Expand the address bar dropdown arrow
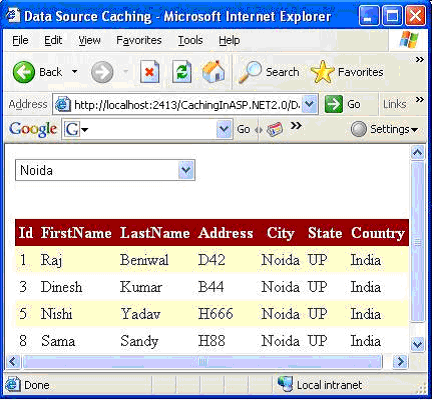Screen dimensions: 432x400 click(x=310, y=104)
